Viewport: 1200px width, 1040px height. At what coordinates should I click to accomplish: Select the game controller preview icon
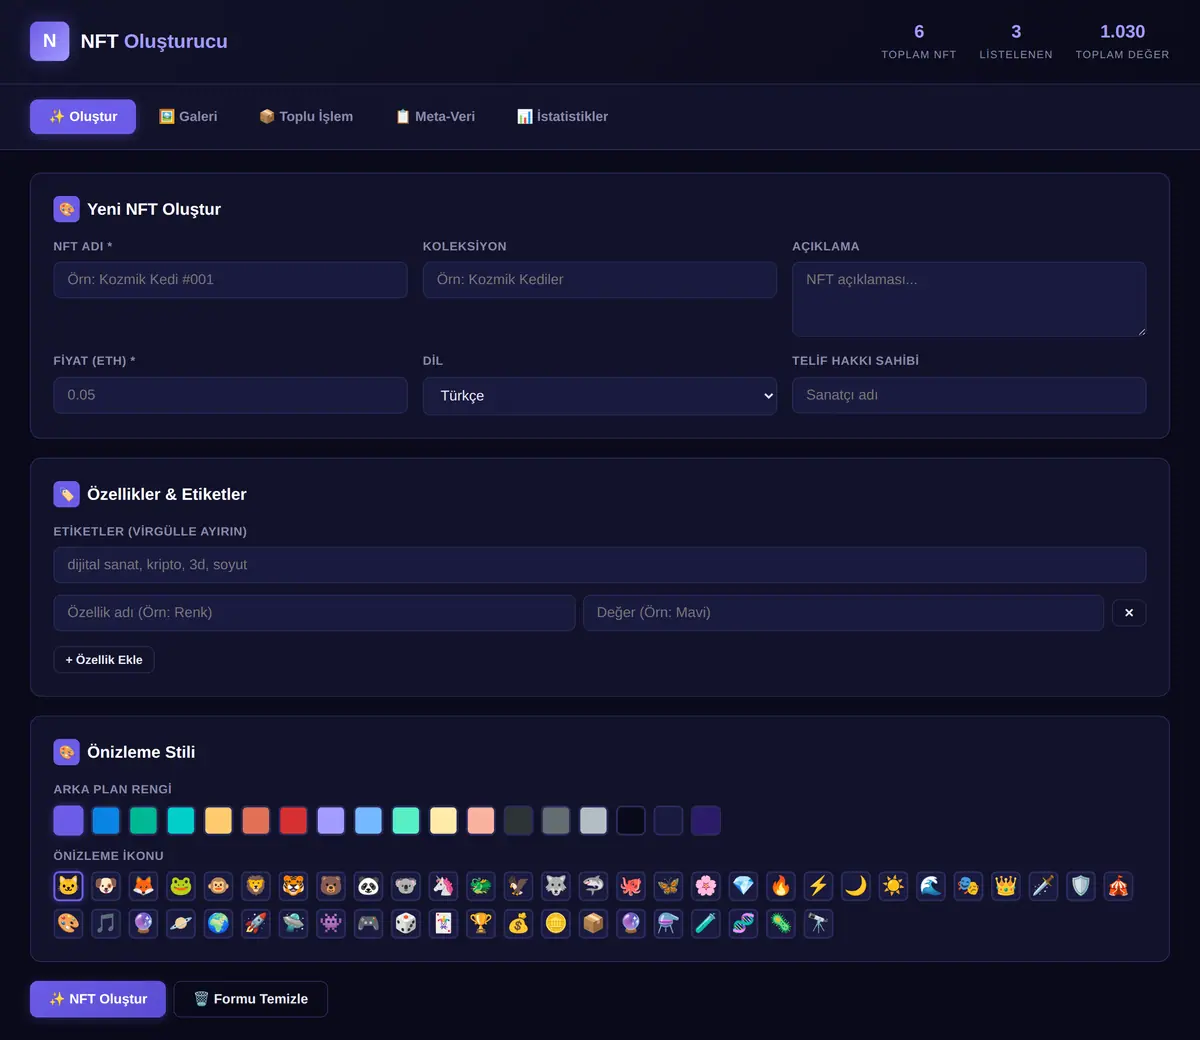pyautogui.click(x=368, y=923)
